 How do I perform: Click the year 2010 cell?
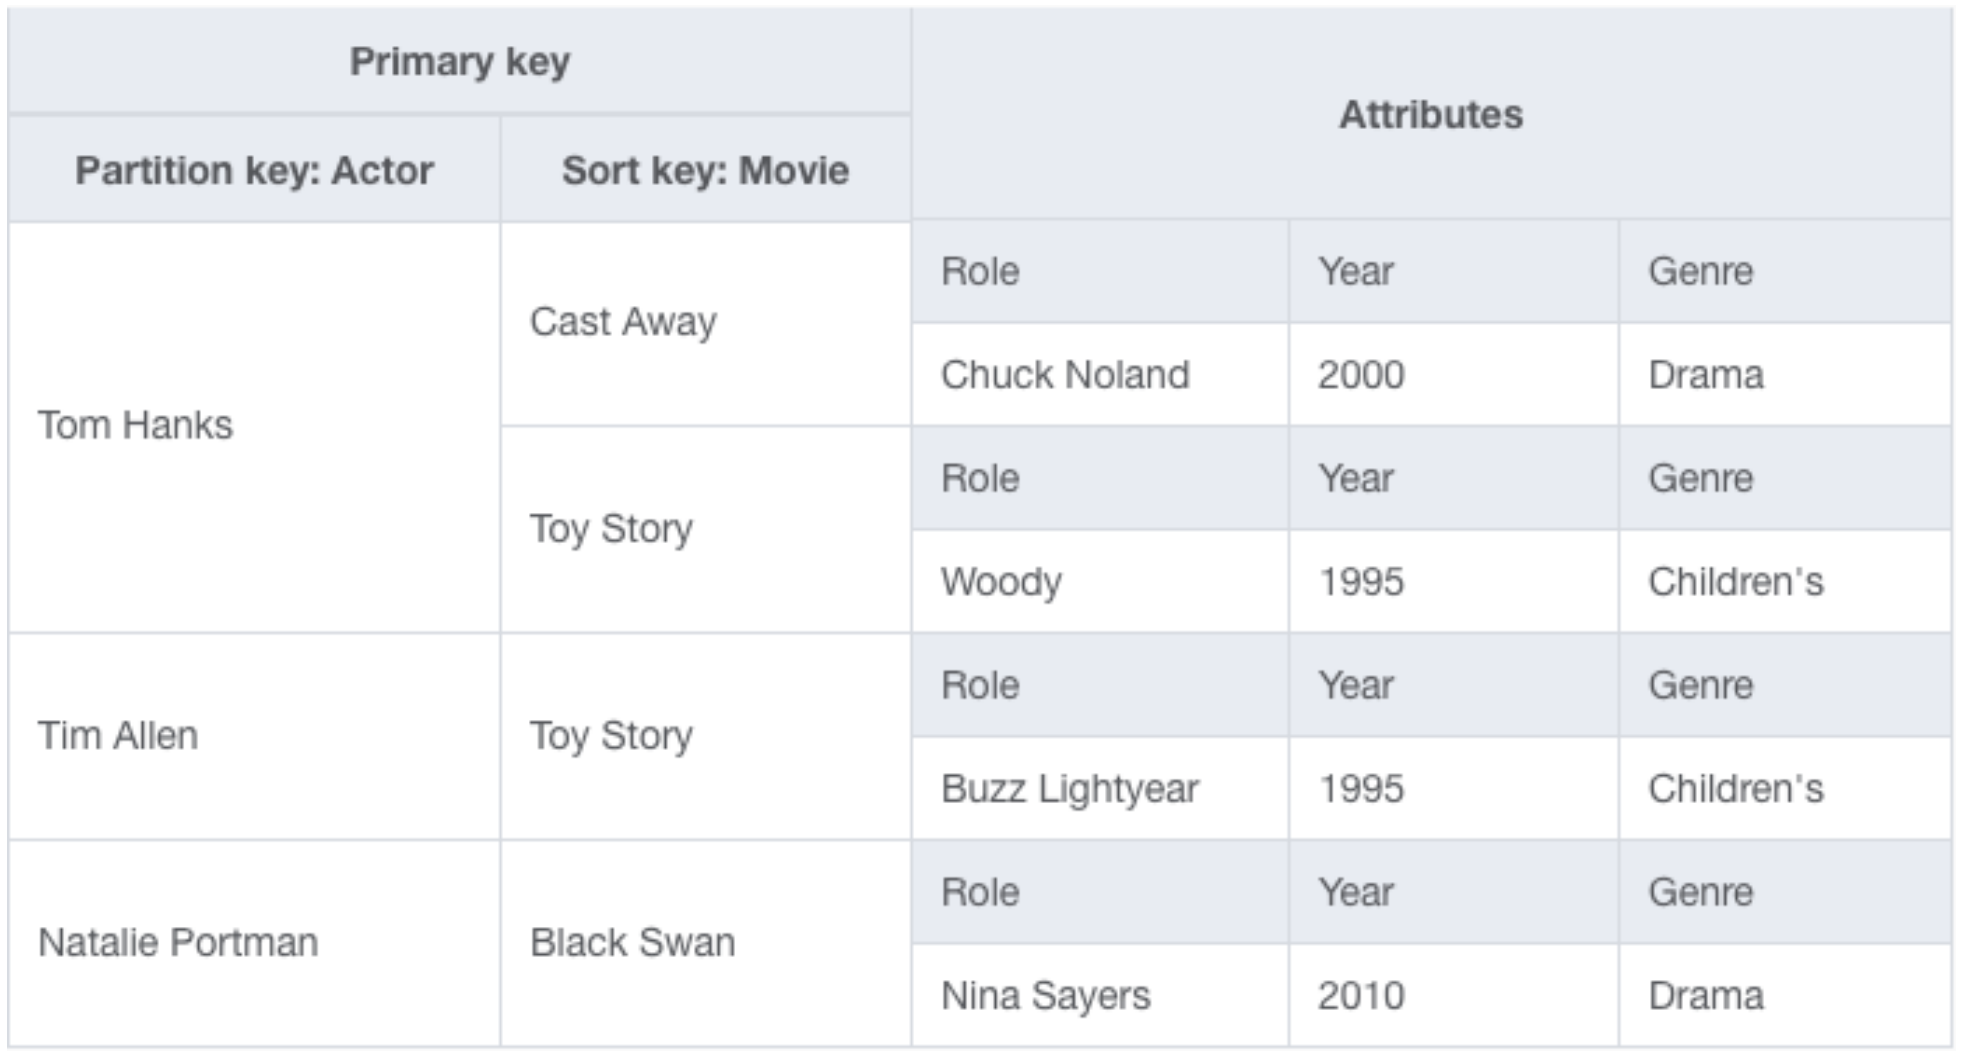click(1454, 995)
